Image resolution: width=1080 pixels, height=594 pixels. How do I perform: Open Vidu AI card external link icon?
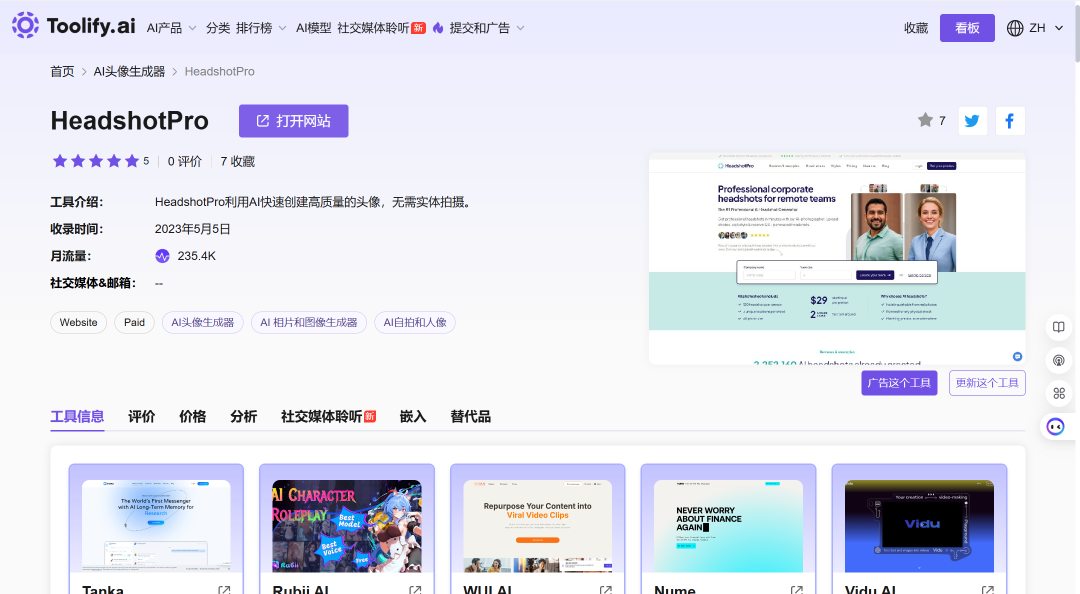(988, 590)
